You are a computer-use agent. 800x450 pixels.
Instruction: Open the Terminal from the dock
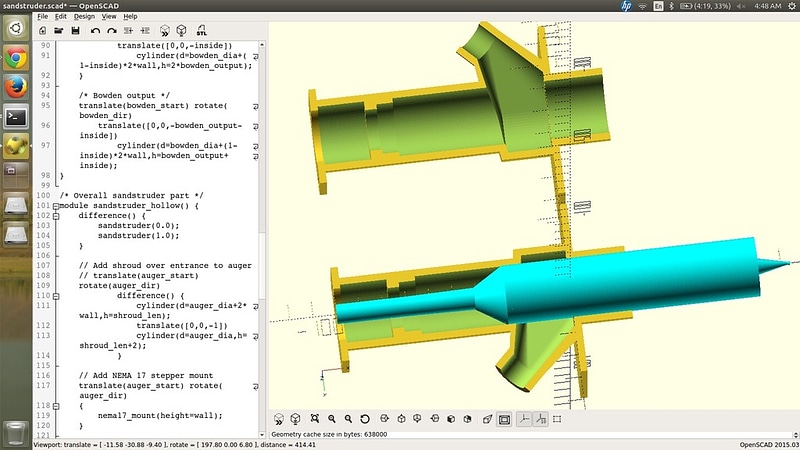click(16, 117)
